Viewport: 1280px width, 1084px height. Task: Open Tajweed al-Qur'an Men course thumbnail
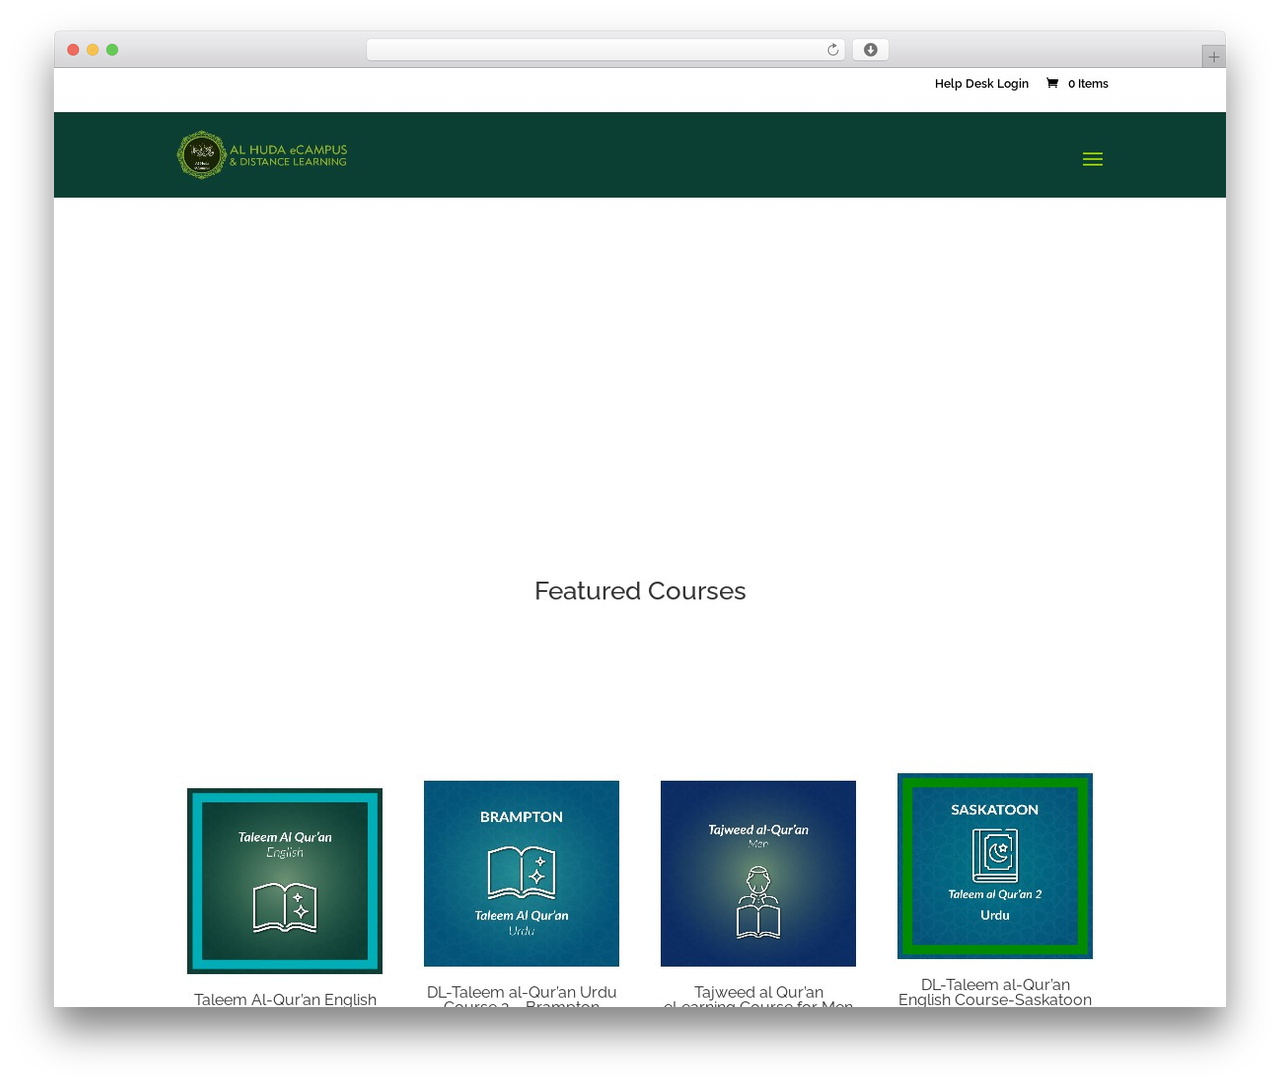tap(758, 873)
